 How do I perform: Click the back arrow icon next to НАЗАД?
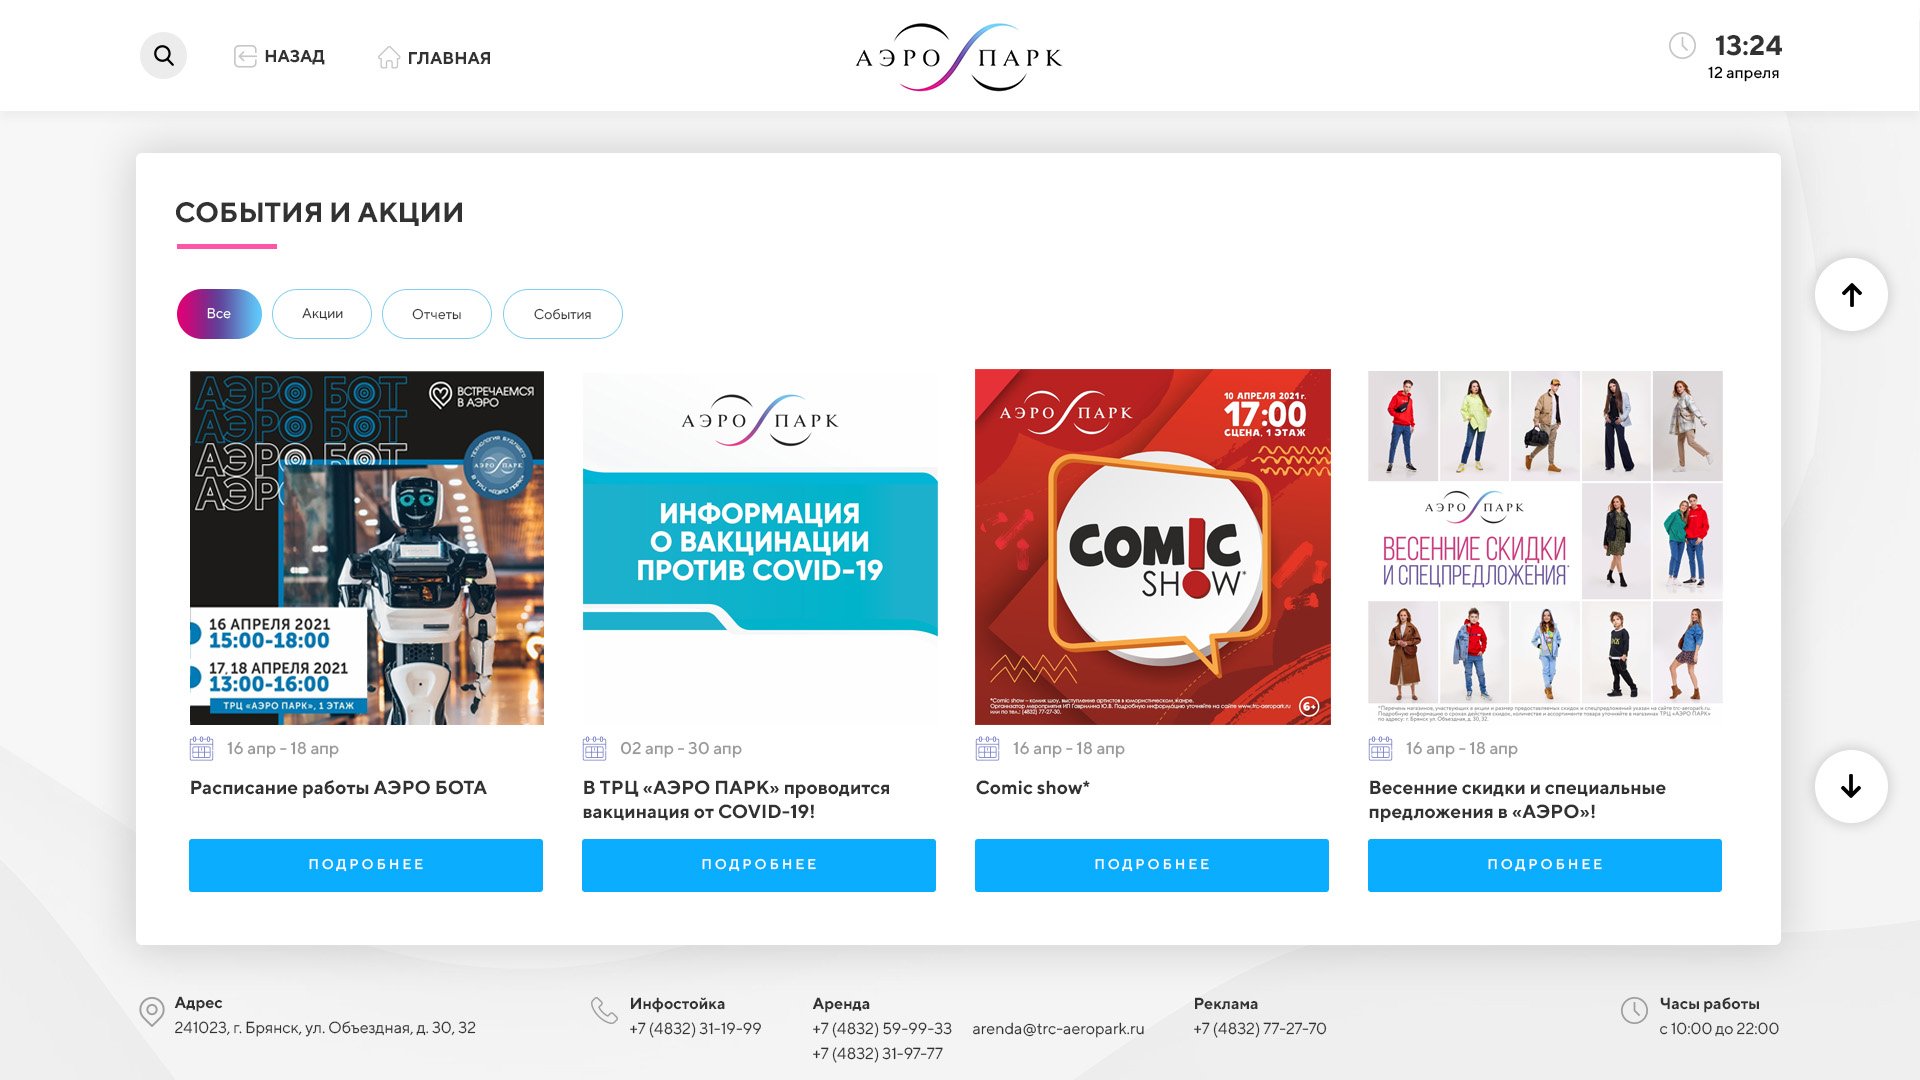245,56
